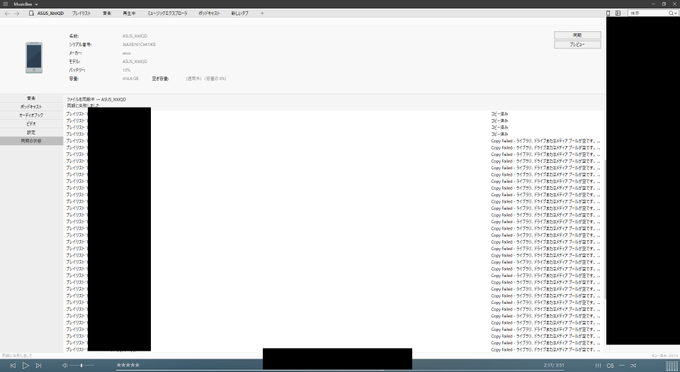Open the hamburger menu in title bar
Image resolution: width=680 pixels, height=372 pixels.
[6, 4]
